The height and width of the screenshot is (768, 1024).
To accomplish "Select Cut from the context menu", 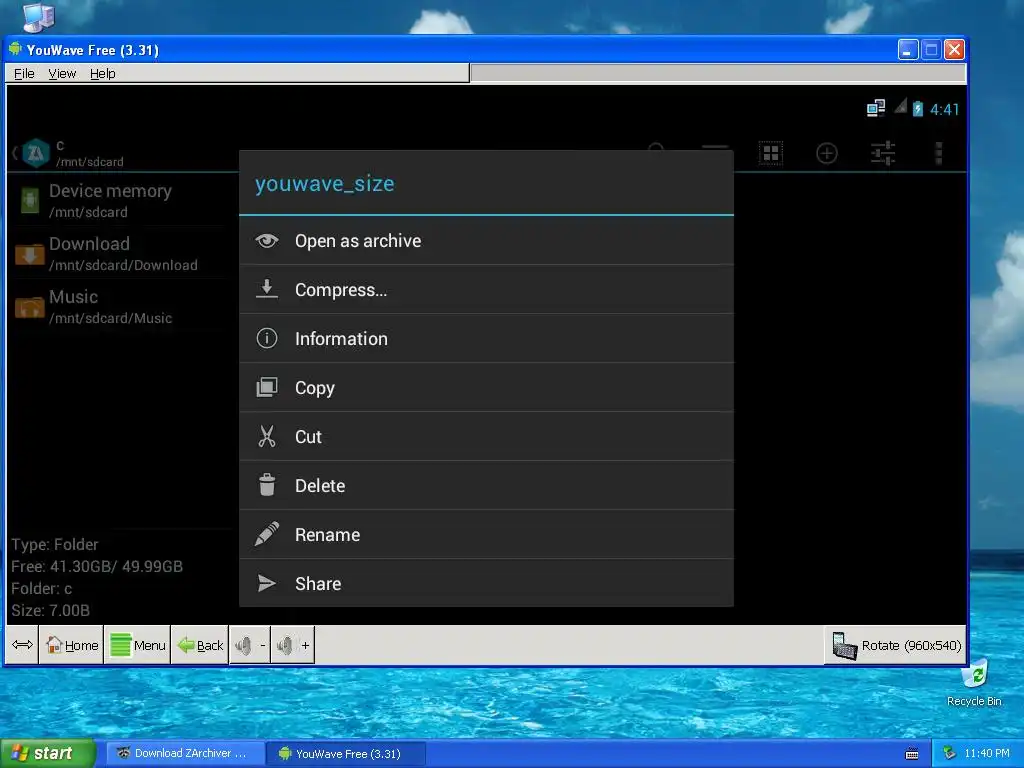I will pyautogui.click(x=486, y=437).
